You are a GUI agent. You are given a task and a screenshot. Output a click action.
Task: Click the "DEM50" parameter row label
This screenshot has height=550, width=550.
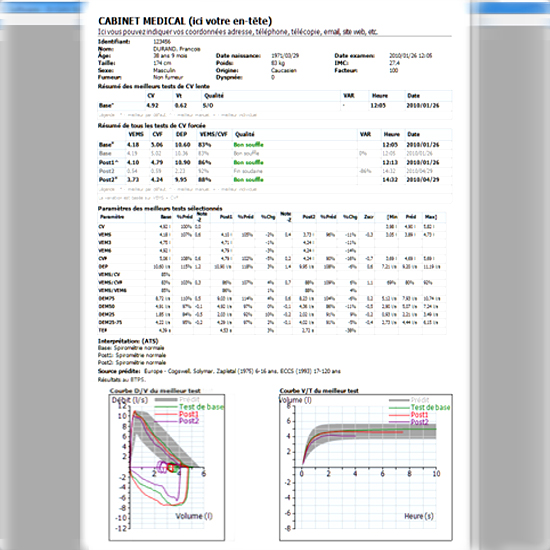click(x=106, y=306)
